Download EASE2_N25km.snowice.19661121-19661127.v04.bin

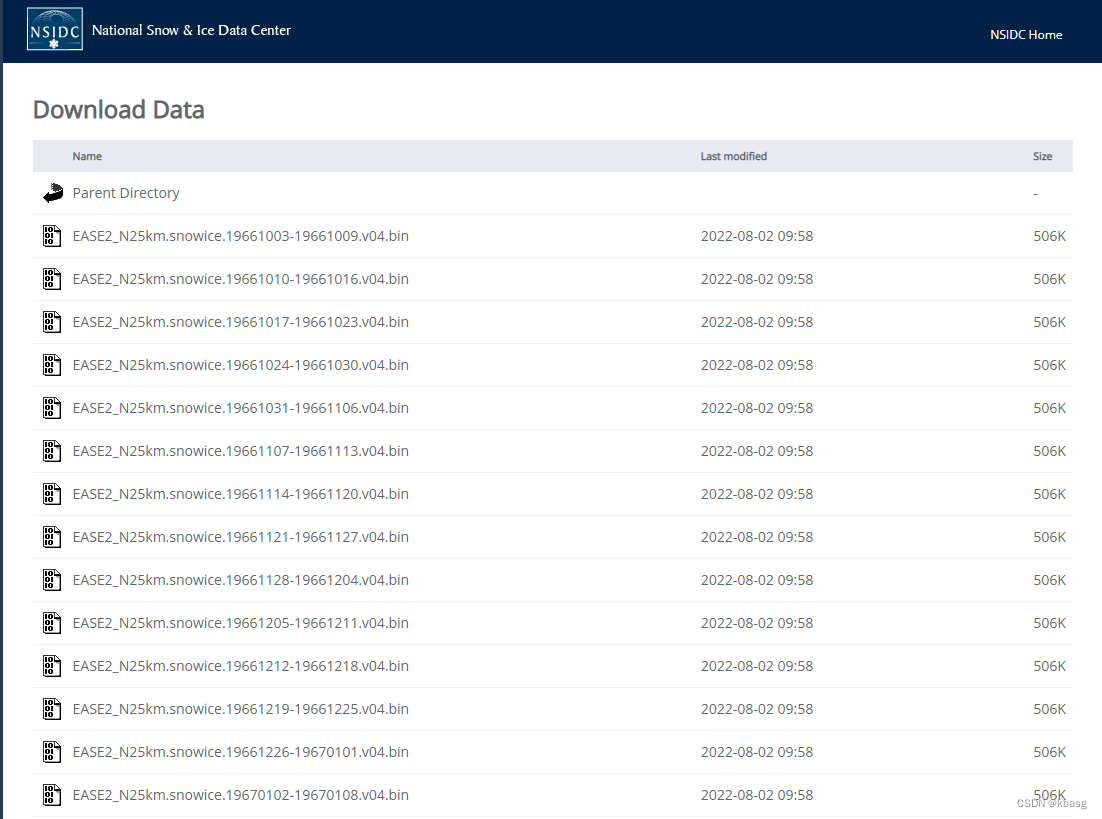(240, 537)
